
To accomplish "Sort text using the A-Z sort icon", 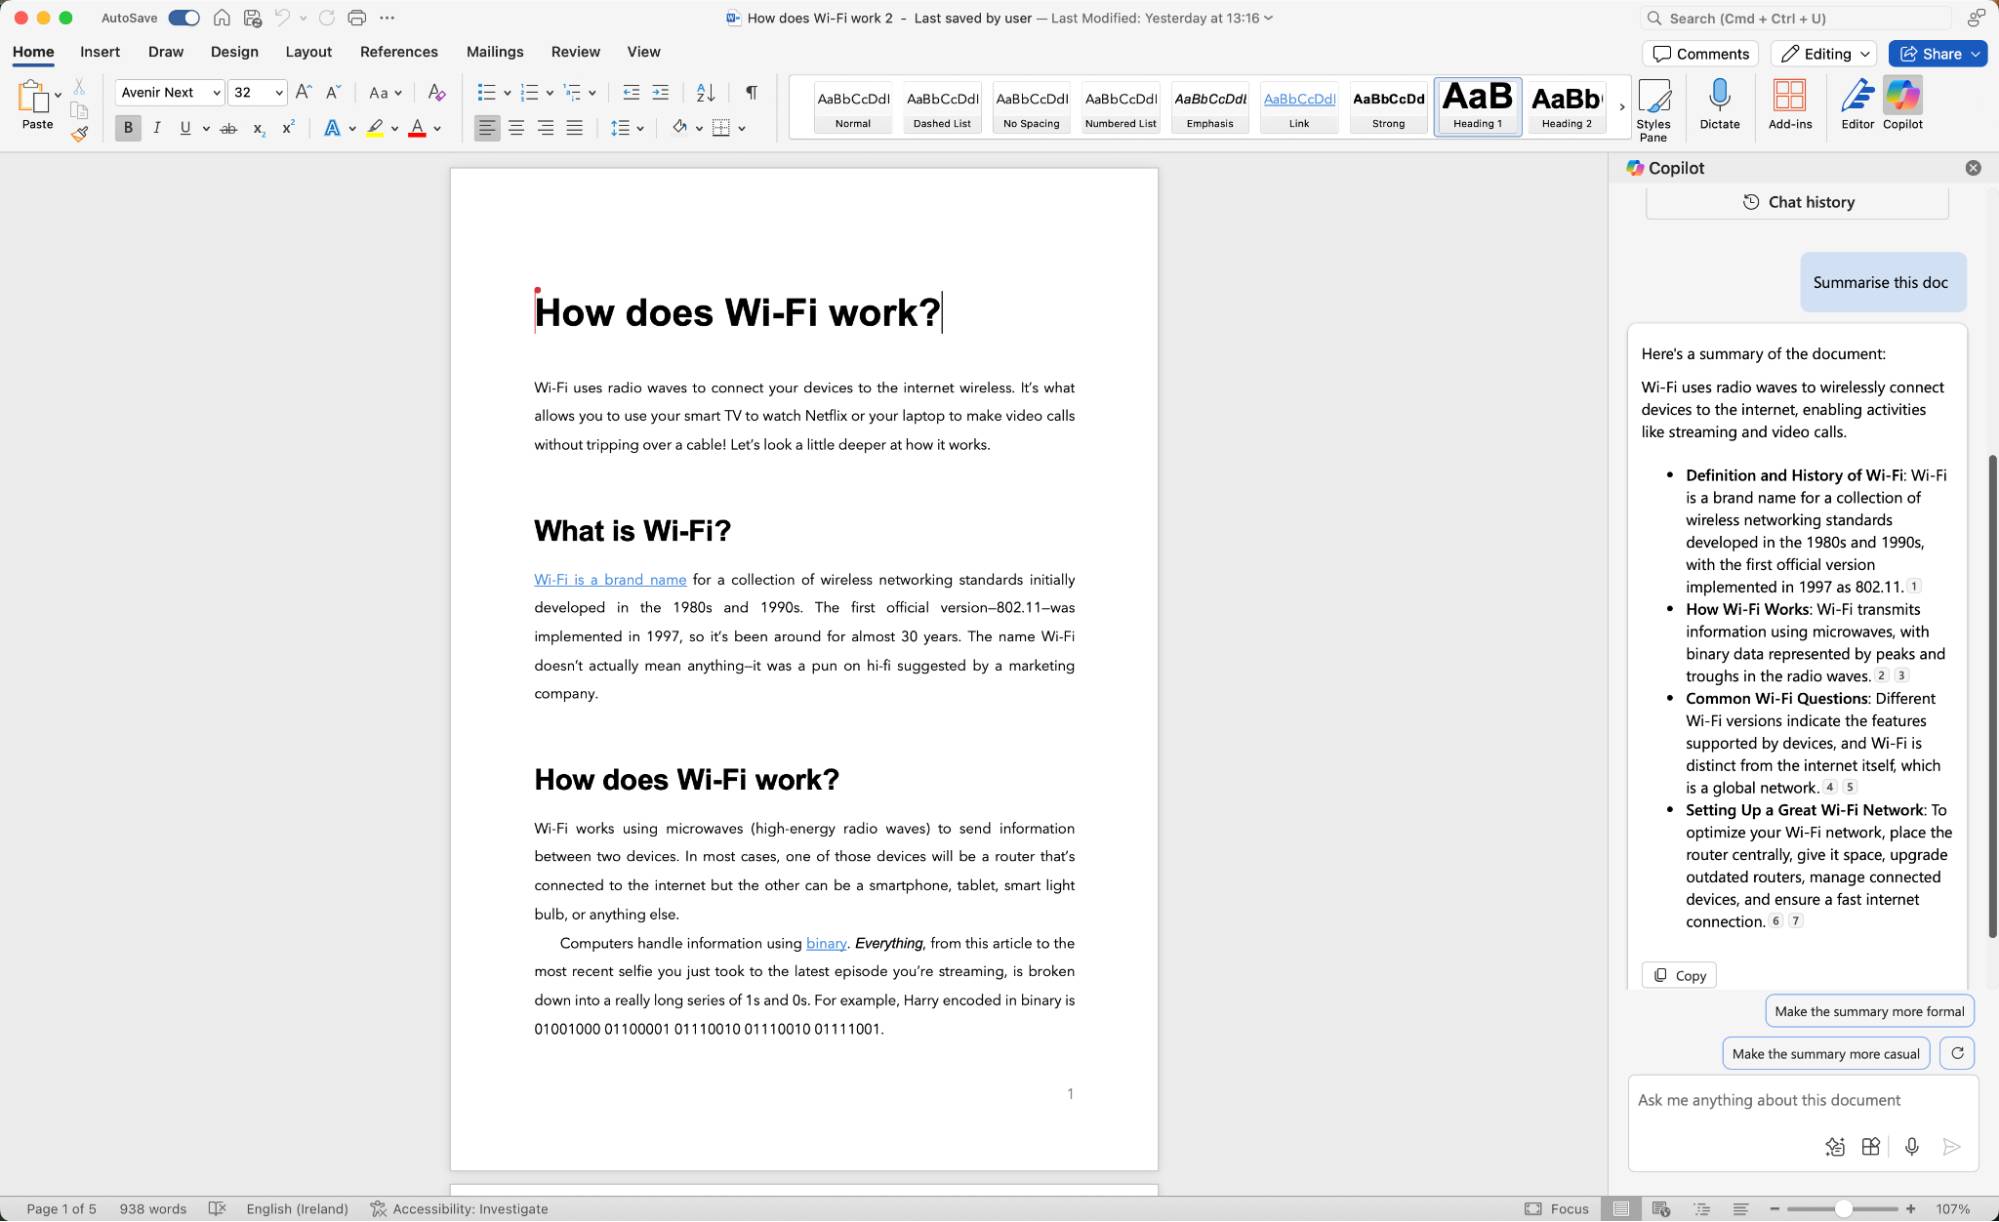I will coord(705,92).
